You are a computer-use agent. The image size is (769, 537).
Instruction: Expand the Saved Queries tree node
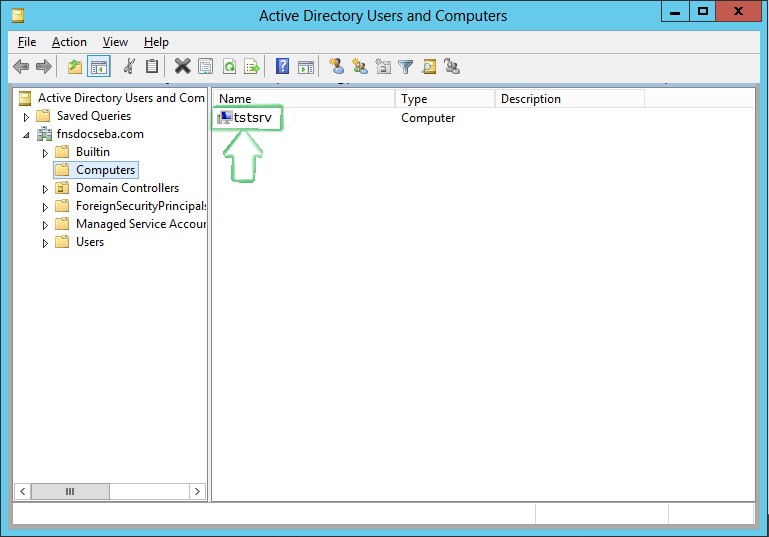[27, 116]
